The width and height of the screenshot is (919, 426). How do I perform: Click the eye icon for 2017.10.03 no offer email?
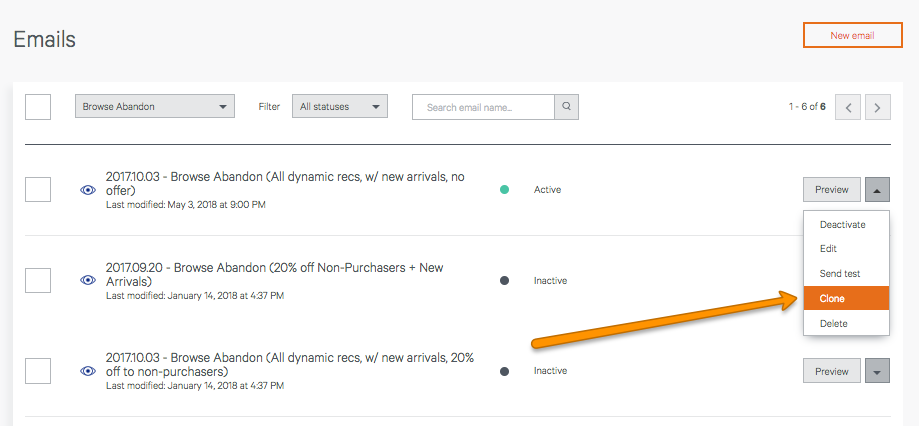pos(88,190)
